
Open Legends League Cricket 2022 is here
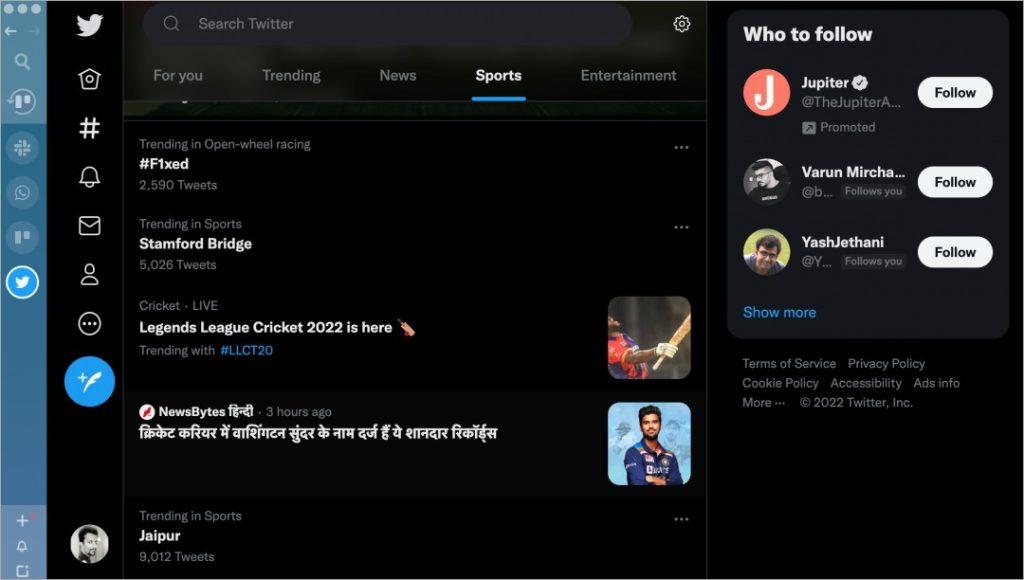(x=277, y=328)
